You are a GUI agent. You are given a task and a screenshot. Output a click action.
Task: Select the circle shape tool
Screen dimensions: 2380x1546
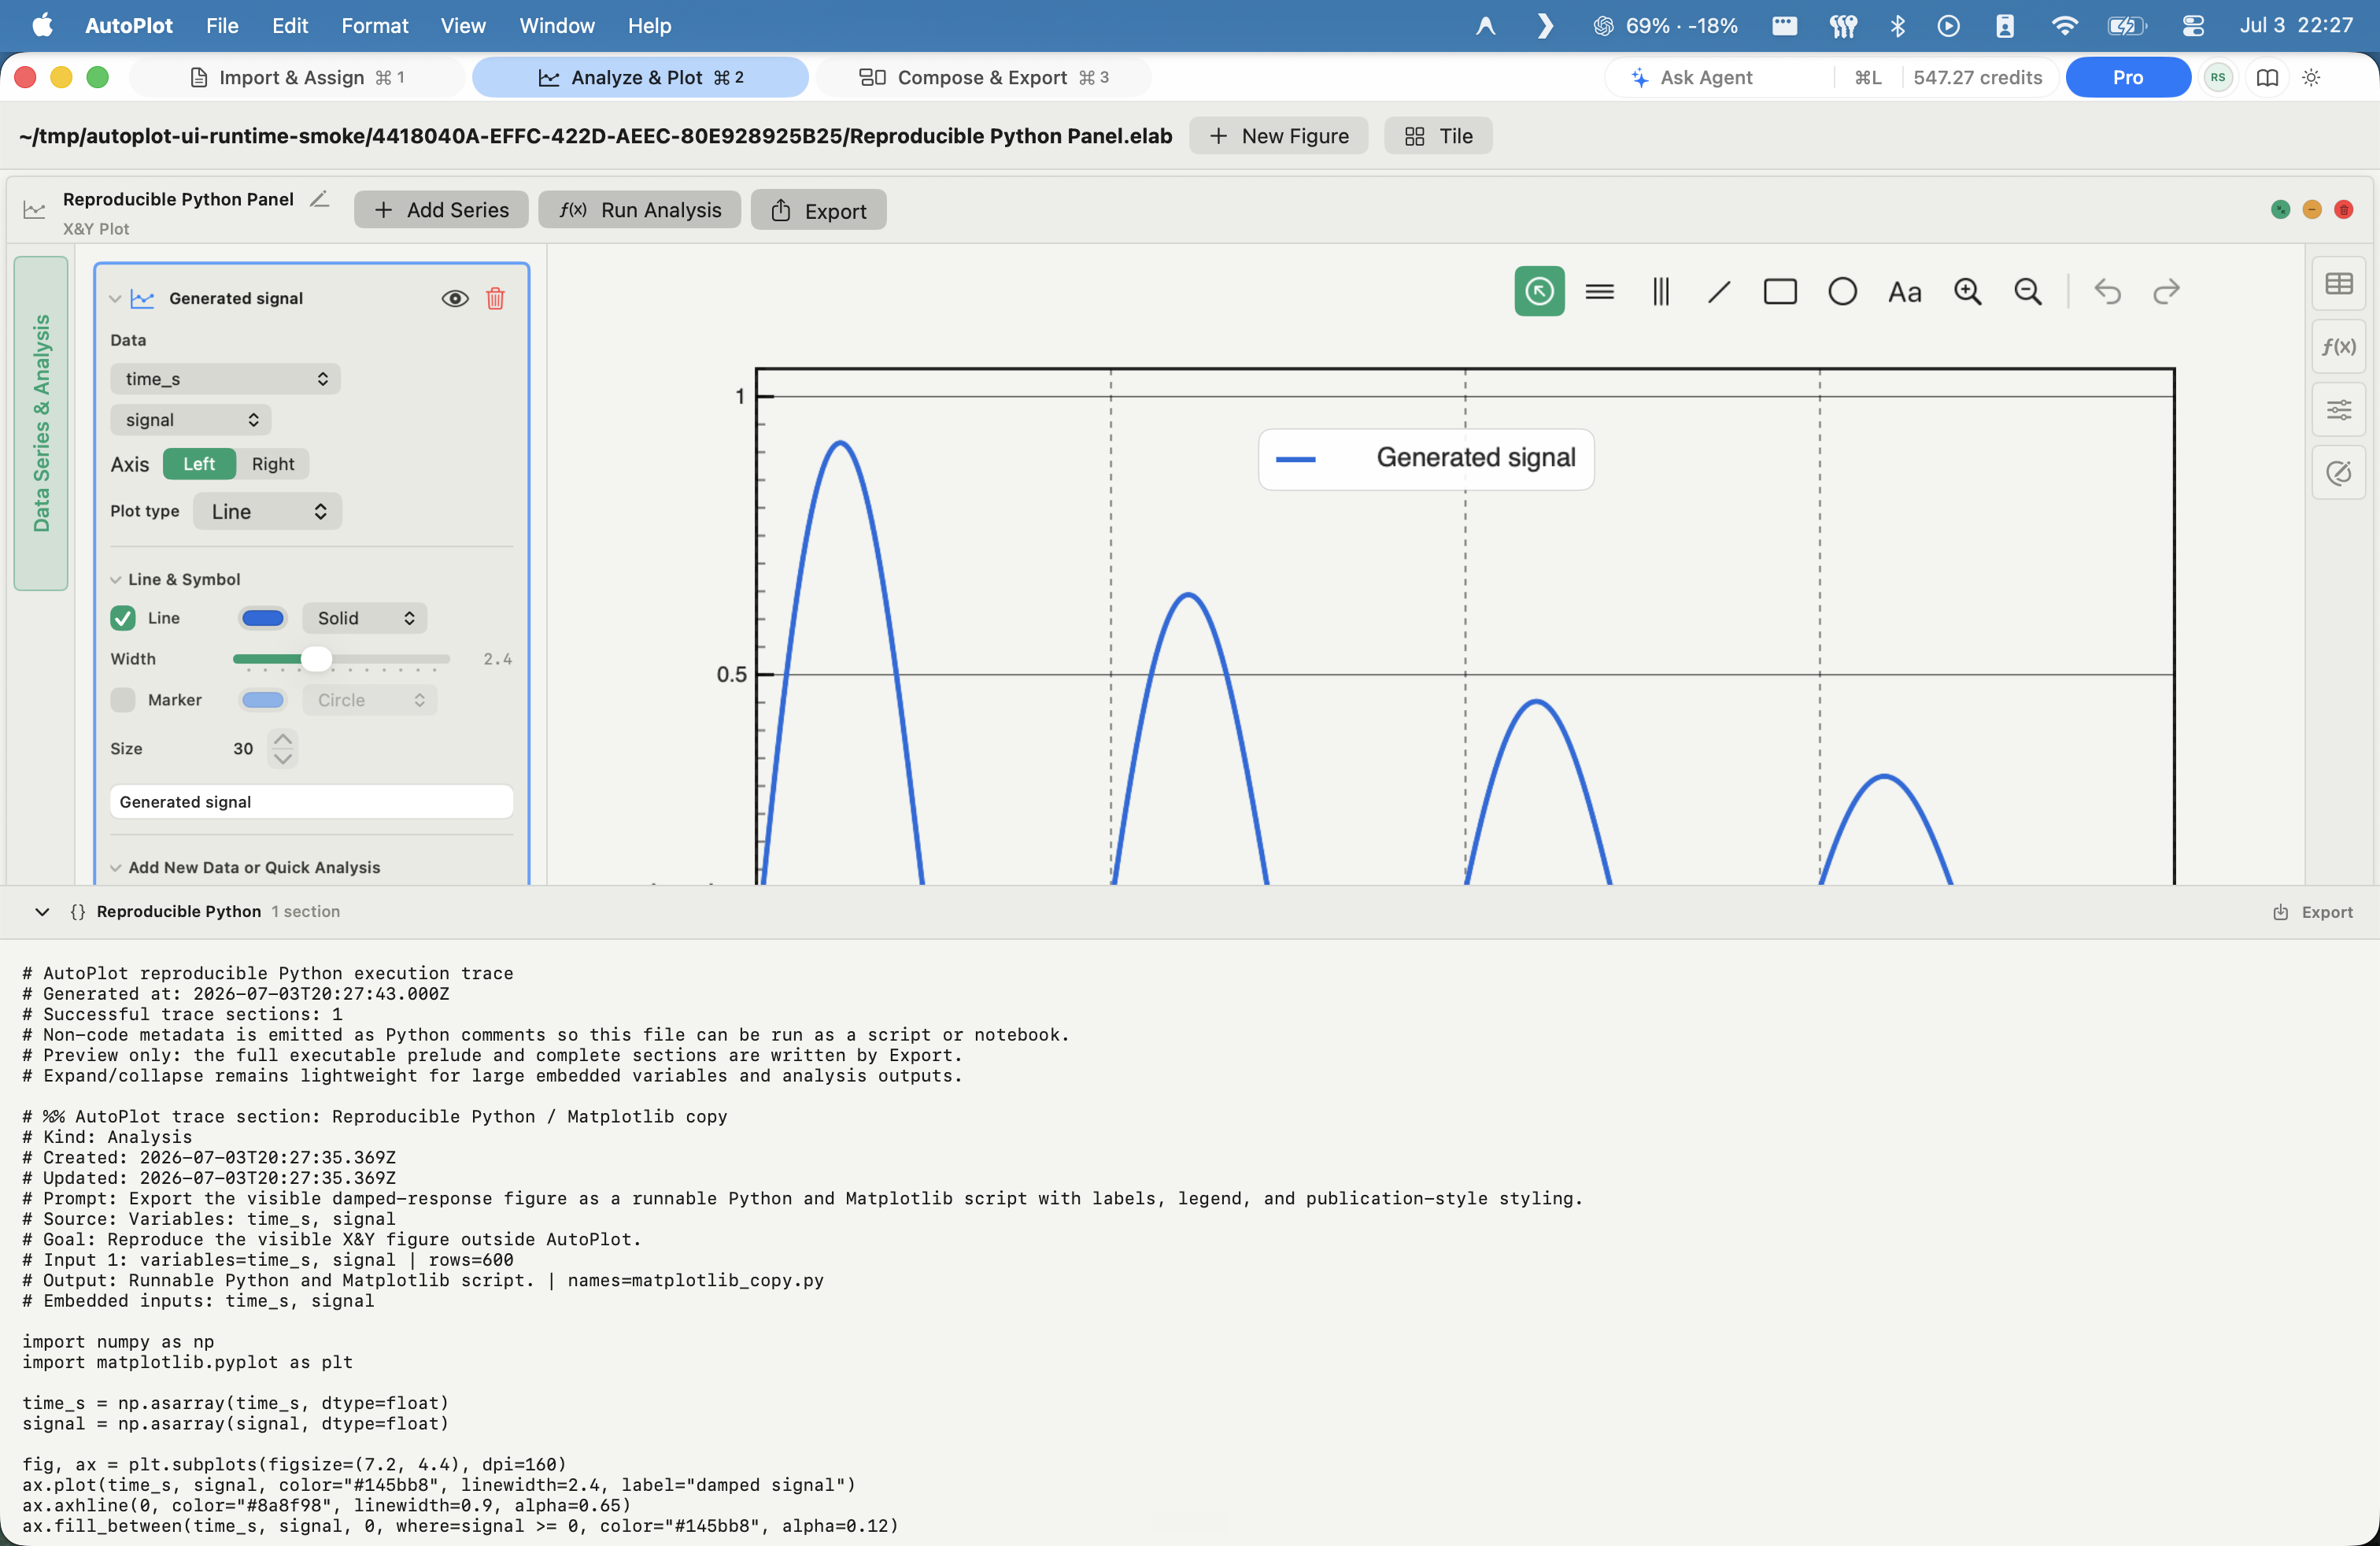pyautogui.click(x=1842, y=292)
